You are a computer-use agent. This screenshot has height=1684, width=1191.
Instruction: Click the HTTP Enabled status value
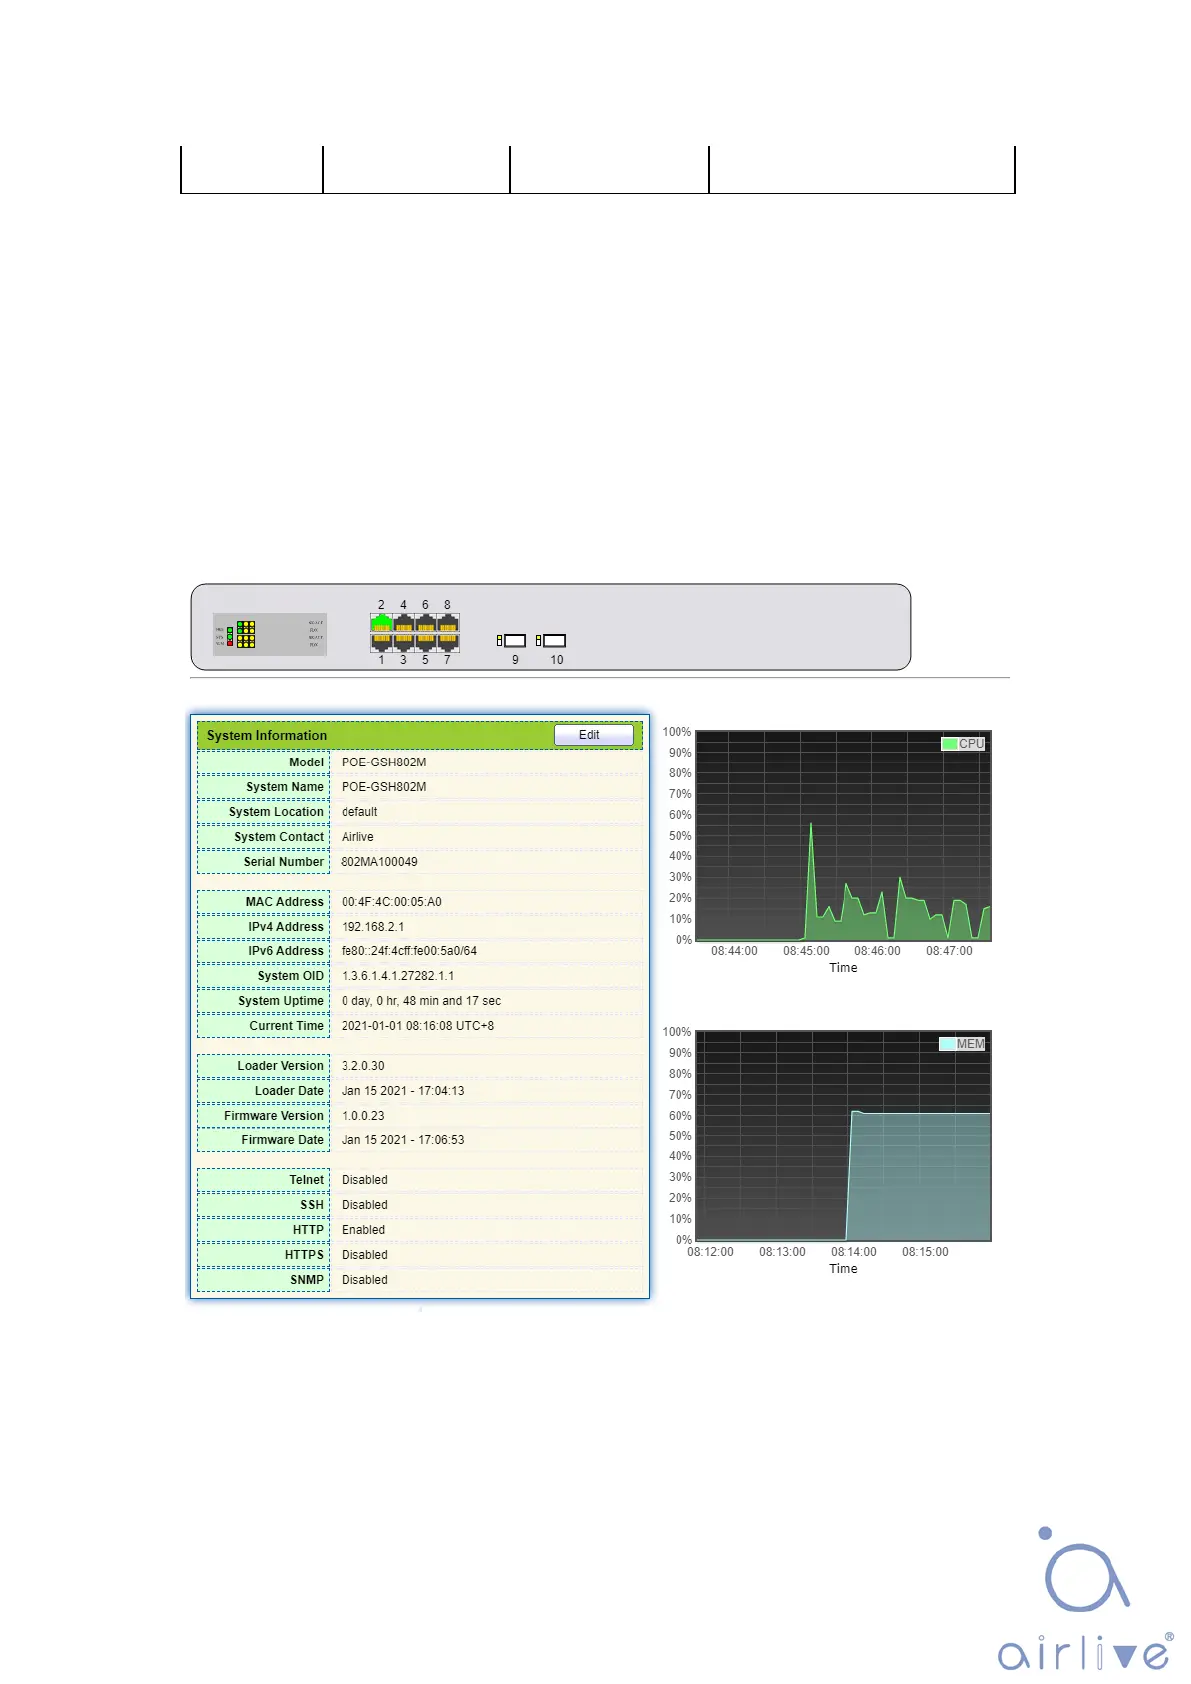[x=363, y=1230]
